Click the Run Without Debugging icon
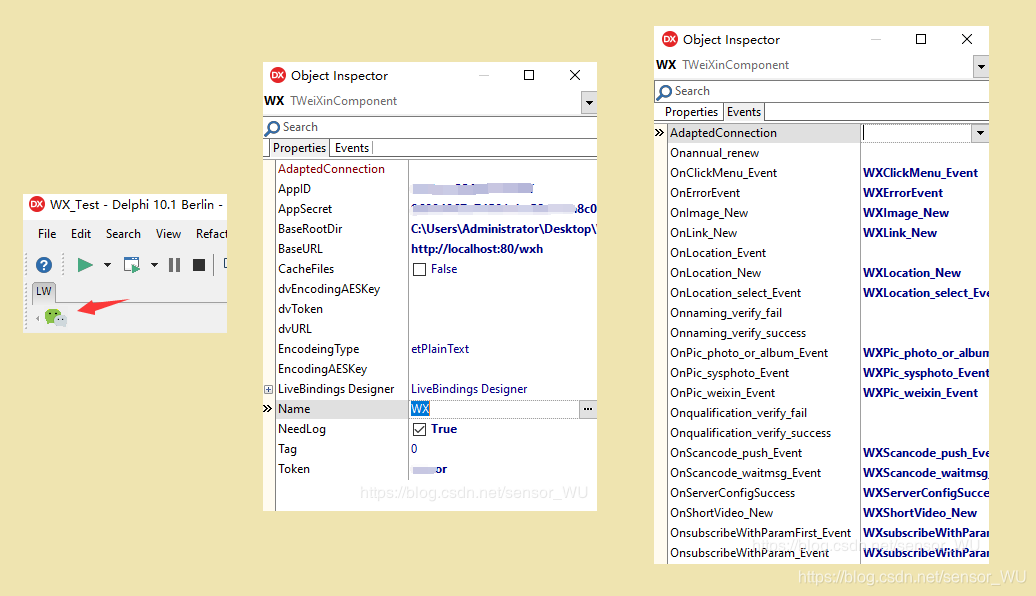Image resolution: width=1036 pixels, height=596 pixels. coord(131,265)
